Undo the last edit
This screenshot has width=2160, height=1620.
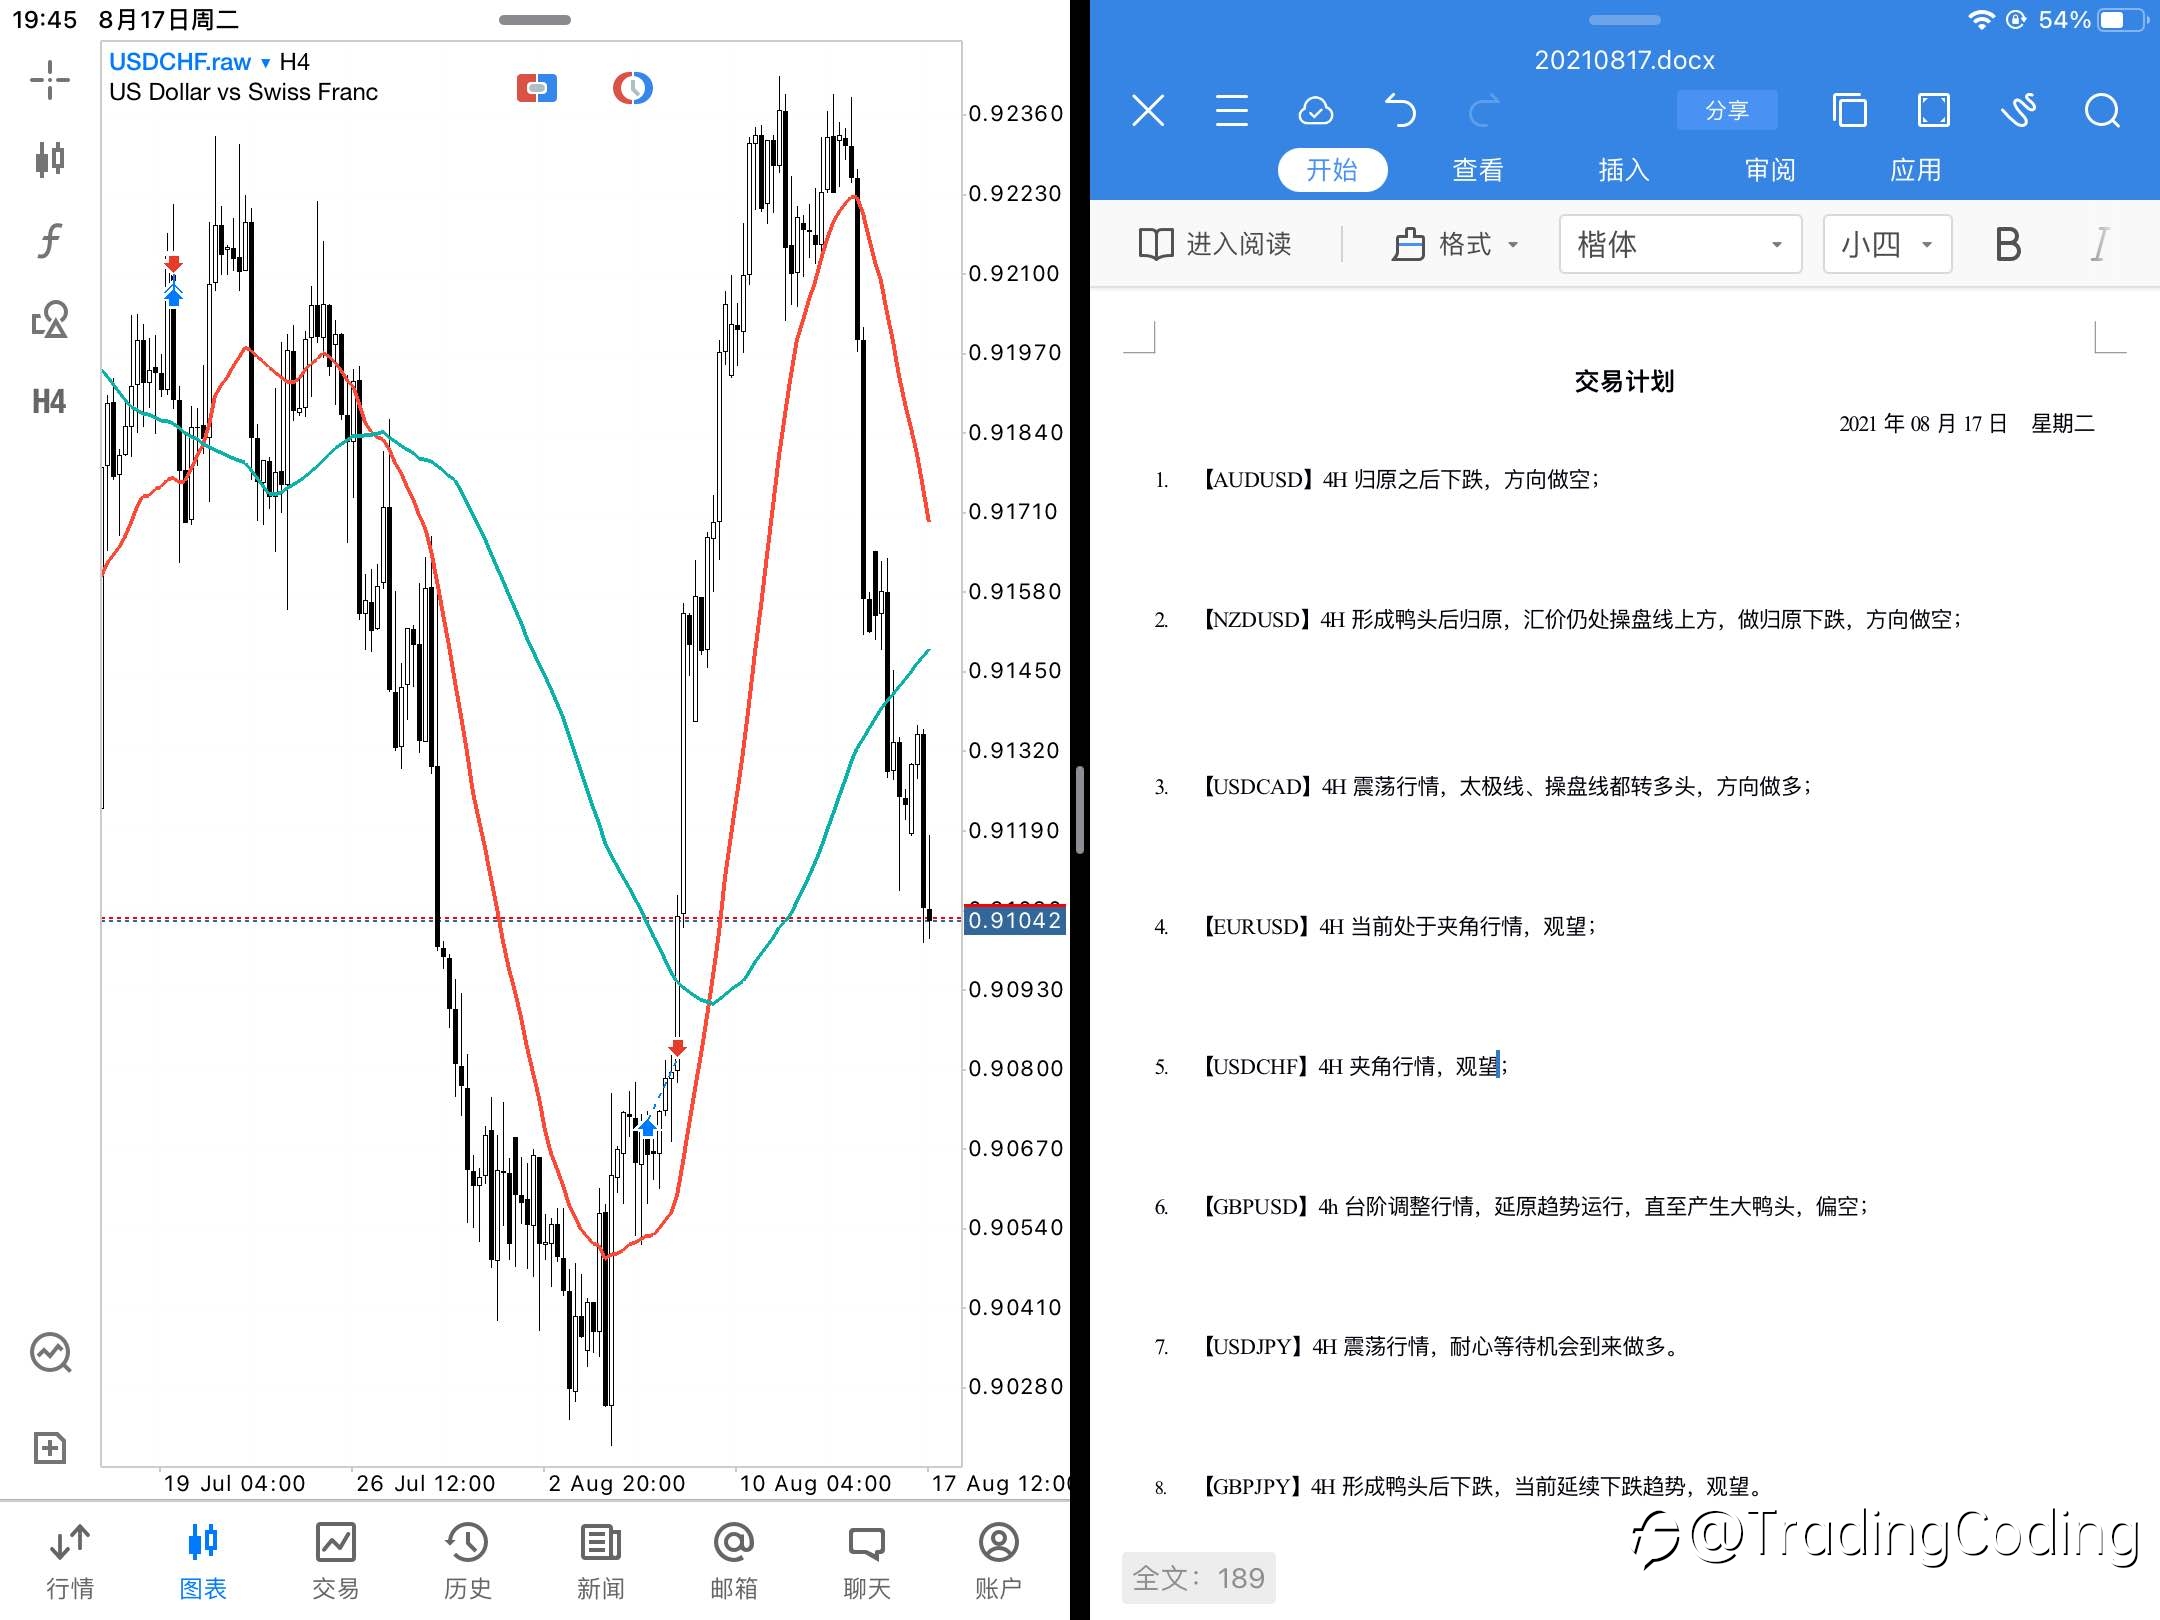1400,110
